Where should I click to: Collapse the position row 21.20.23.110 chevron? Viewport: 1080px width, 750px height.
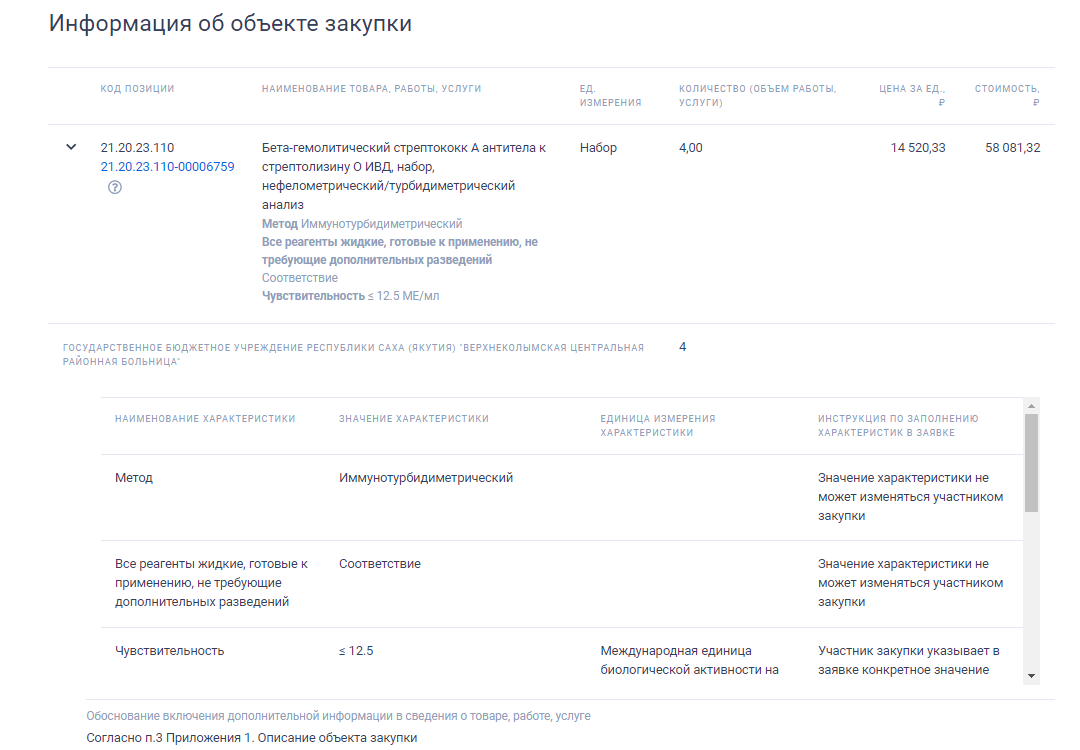tap(71, 147)
